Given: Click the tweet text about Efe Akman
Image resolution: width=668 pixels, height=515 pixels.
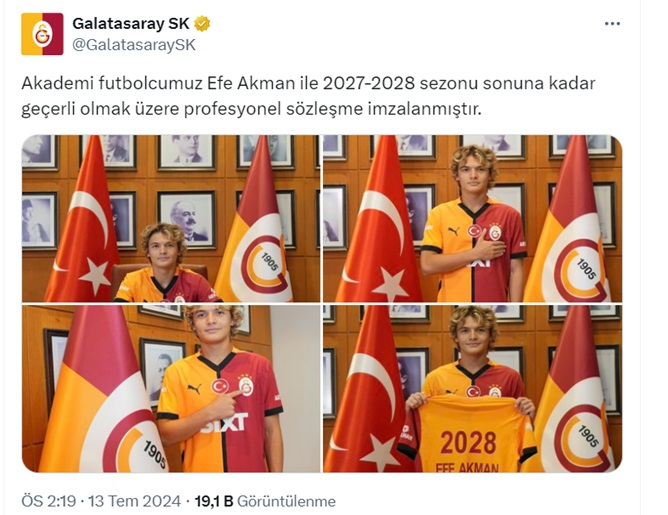Looking at the screenshot, I should (x=308, y=96).
